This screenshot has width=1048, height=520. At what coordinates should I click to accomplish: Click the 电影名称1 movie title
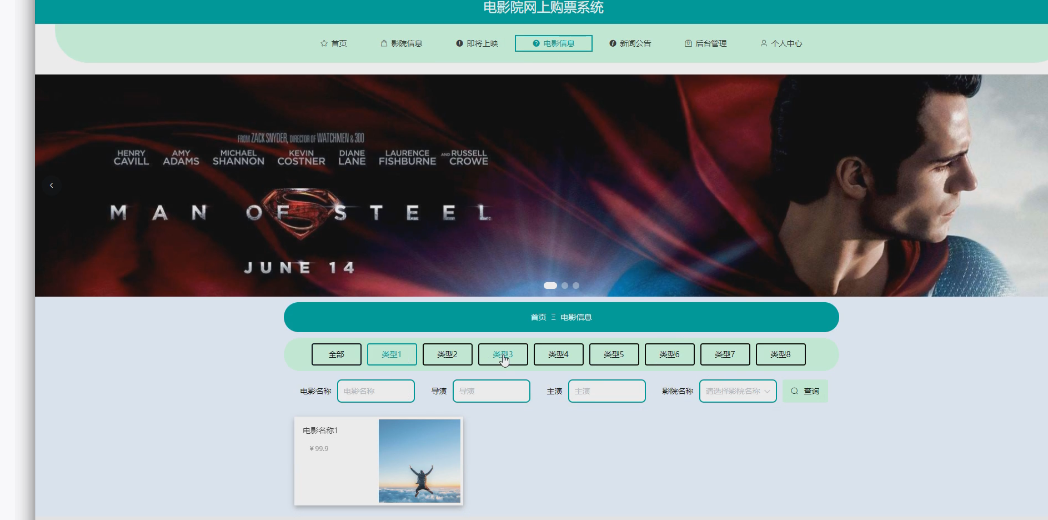click(320, 430)
